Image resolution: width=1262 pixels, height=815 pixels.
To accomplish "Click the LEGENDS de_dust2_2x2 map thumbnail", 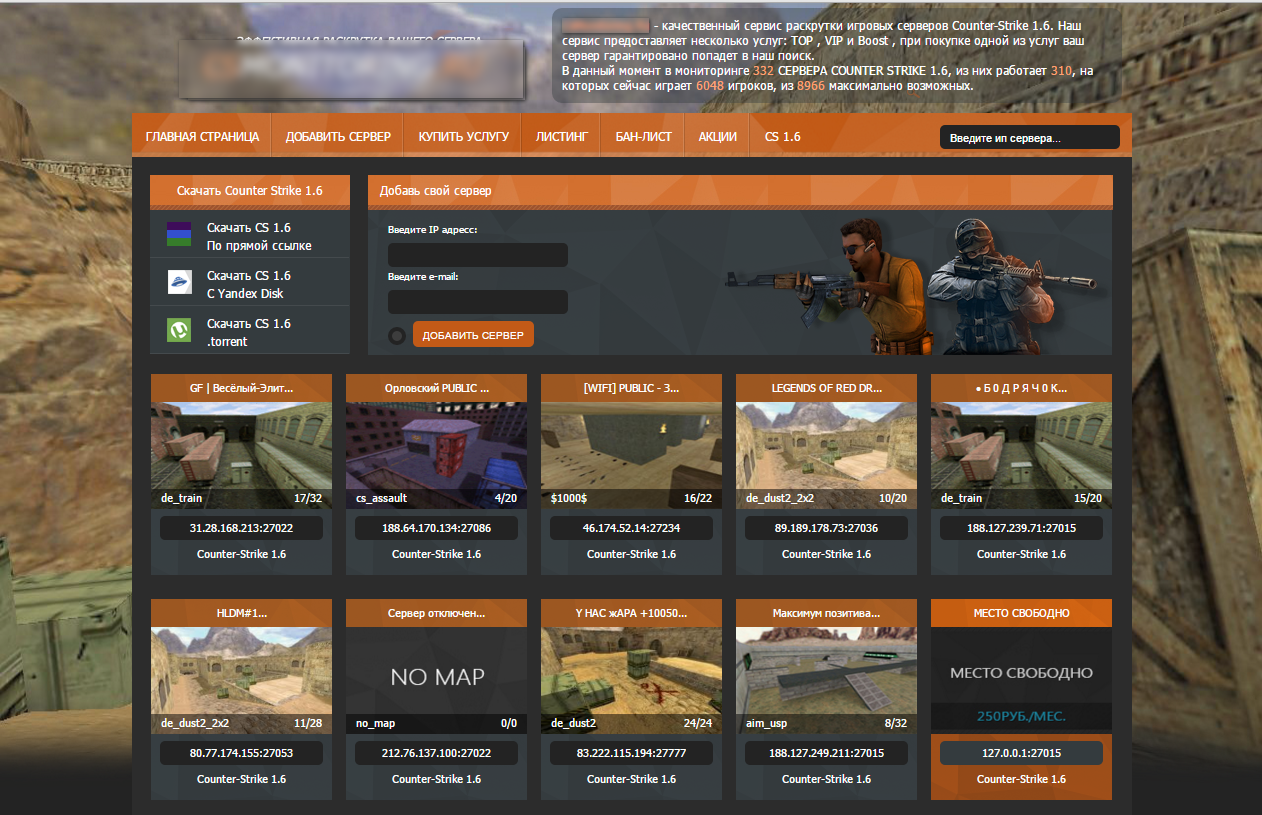I will (x=826, y=455).
